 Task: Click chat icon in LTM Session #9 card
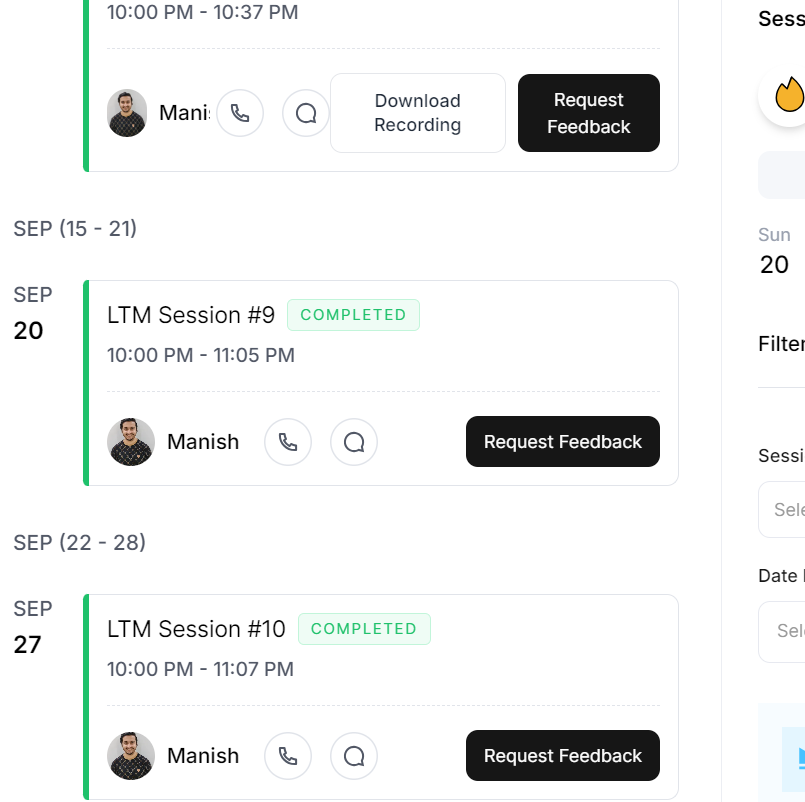(354, 442)
